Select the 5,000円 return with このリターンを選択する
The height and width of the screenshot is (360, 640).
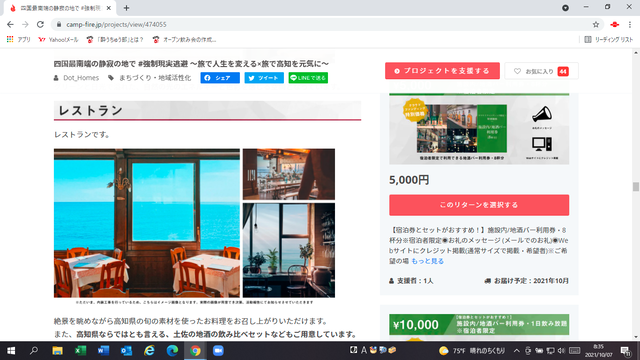[479, 205]
